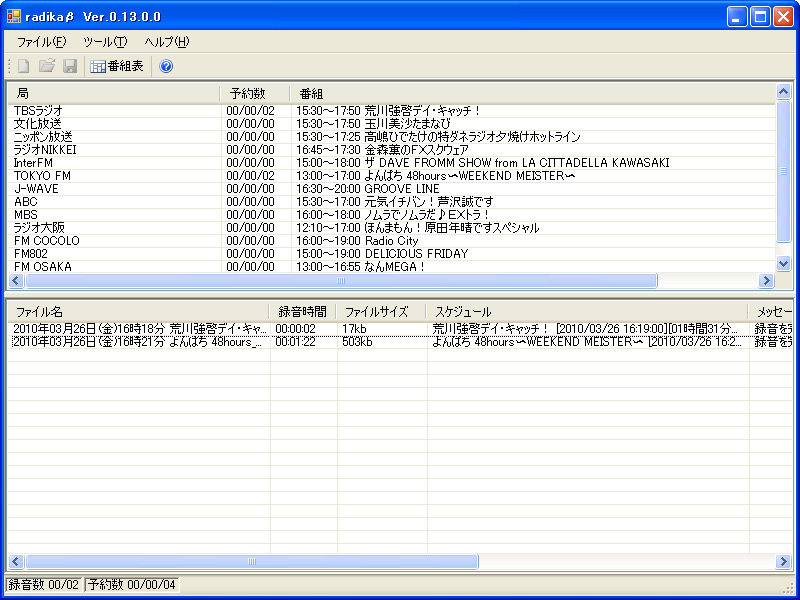Click the 予約数 column header

coord(256,93)
